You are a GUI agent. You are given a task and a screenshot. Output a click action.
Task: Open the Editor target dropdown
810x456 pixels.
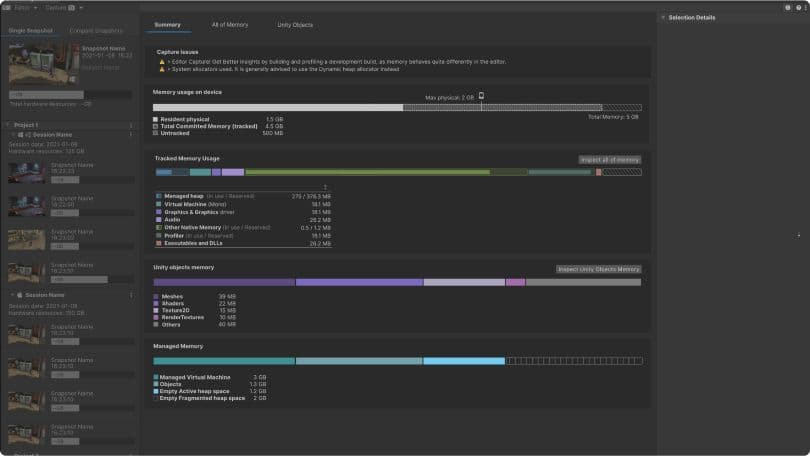[x=22, y=7]
